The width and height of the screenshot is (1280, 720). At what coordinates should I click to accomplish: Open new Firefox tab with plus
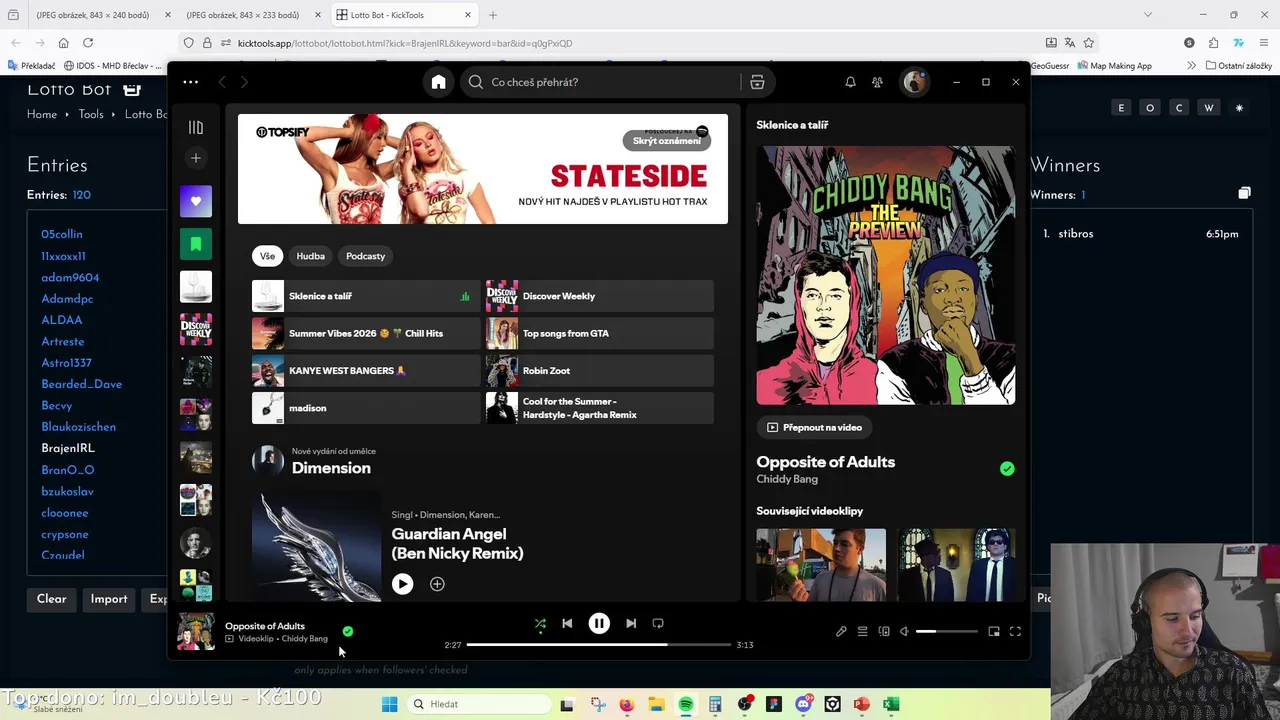pos(493,15)
